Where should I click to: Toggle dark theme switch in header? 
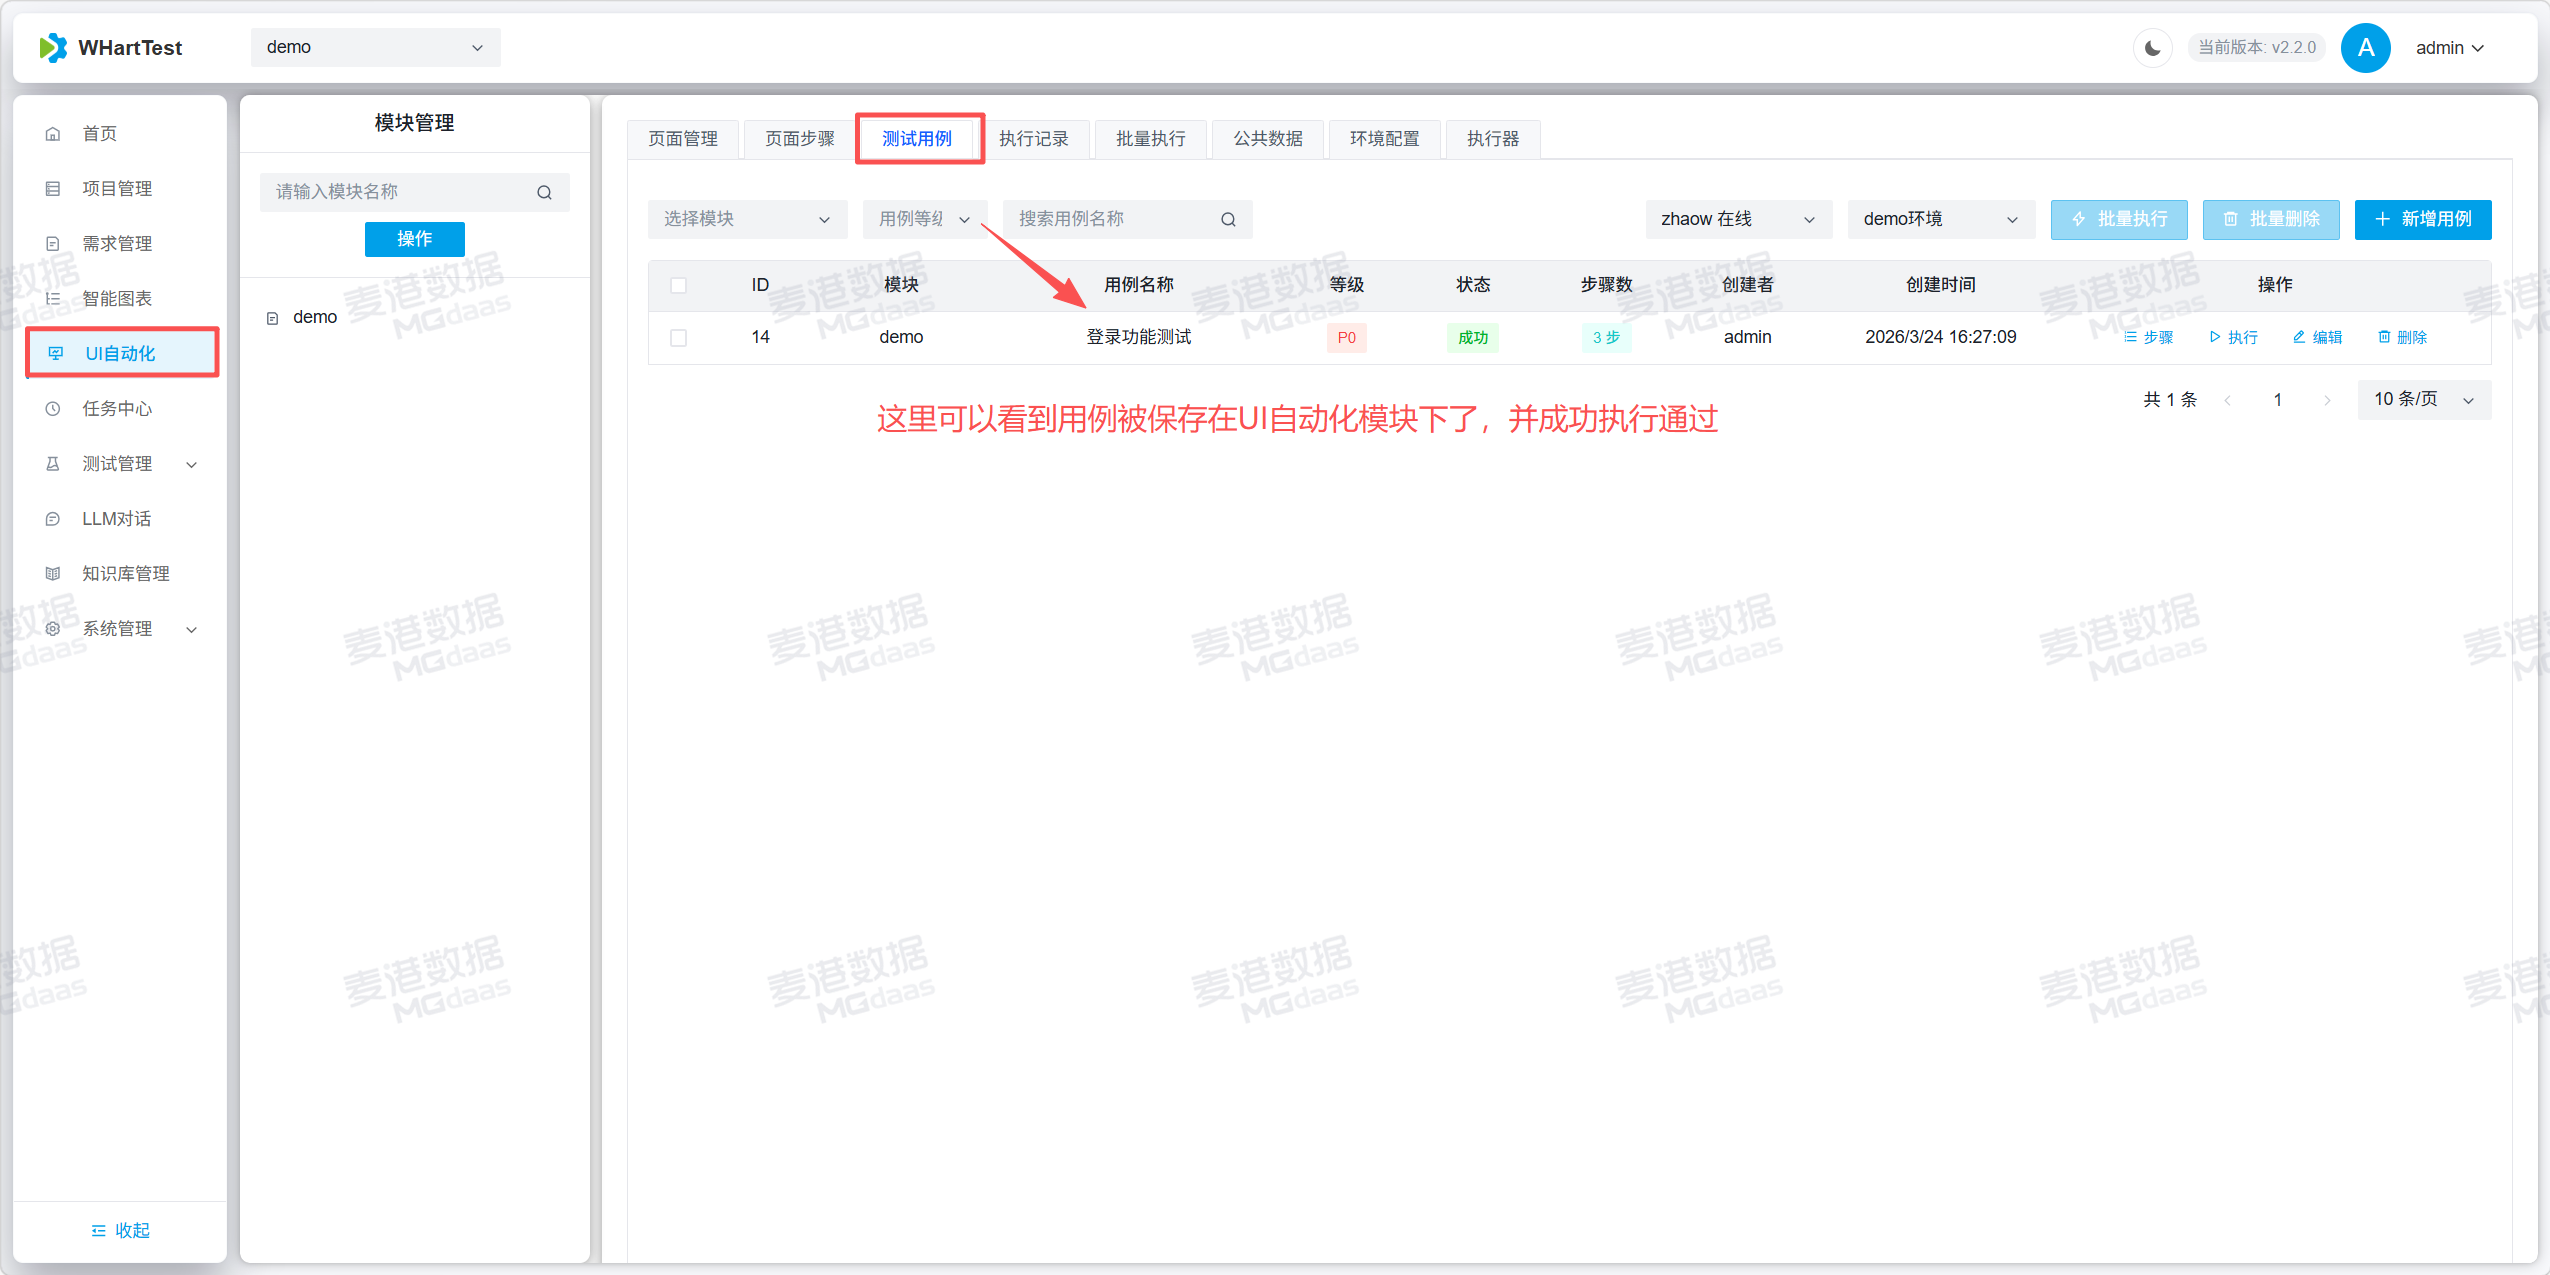2152,48
